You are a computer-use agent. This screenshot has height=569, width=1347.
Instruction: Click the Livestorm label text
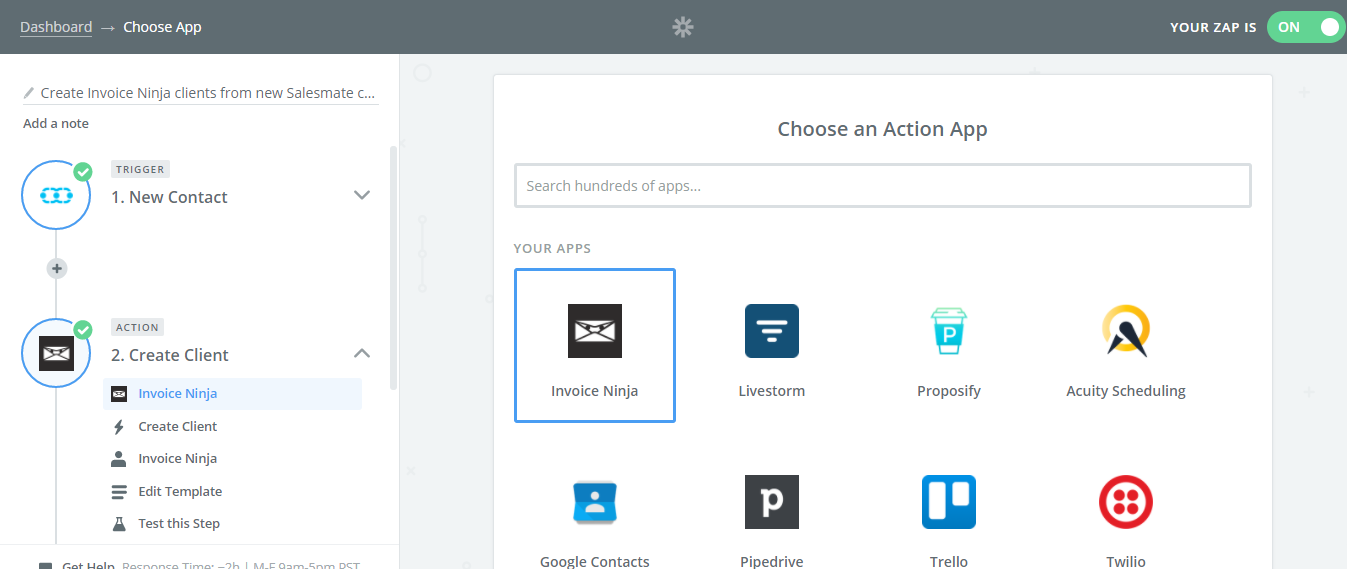click(x=772, y=391)
